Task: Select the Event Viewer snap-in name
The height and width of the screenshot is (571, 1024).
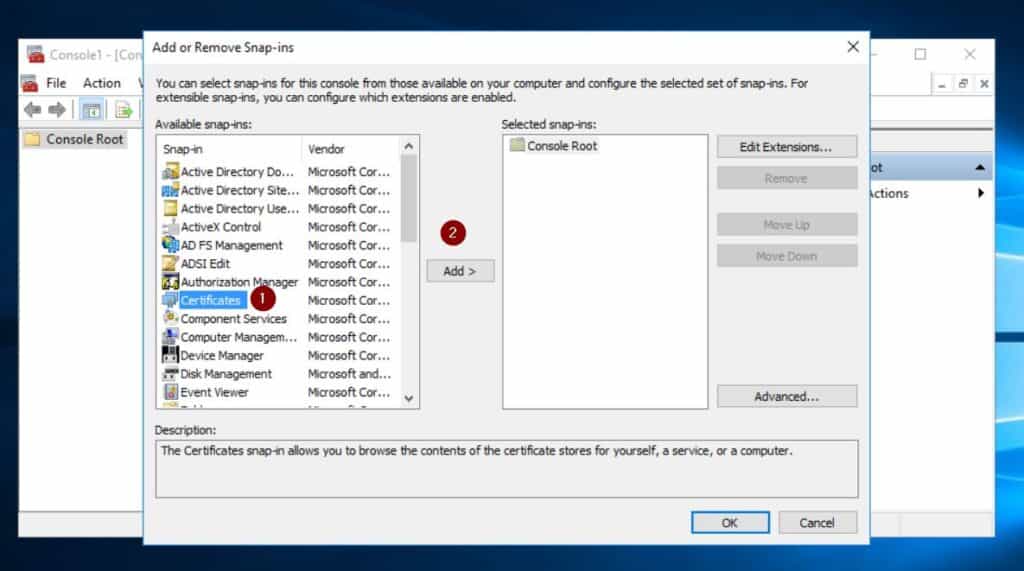Action: pyautogui.click(x=214, y=392)
